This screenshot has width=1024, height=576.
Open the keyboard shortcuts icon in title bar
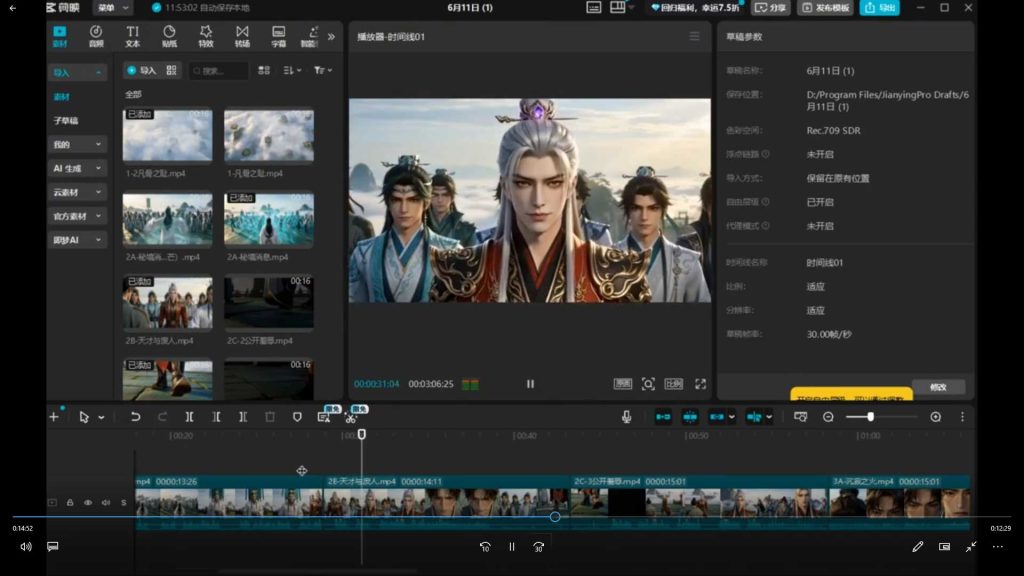593,8
